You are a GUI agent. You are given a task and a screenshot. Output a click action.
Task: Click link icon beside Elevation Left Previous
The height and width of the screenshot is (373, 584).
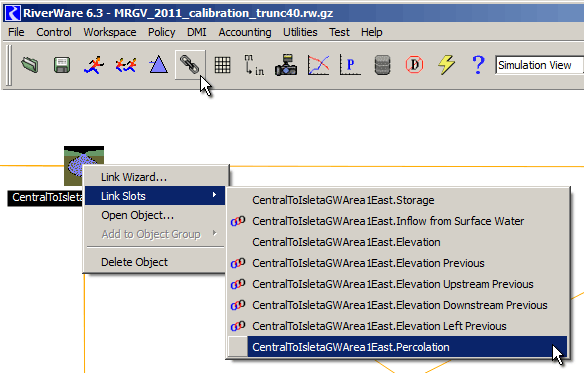(238, 326)
